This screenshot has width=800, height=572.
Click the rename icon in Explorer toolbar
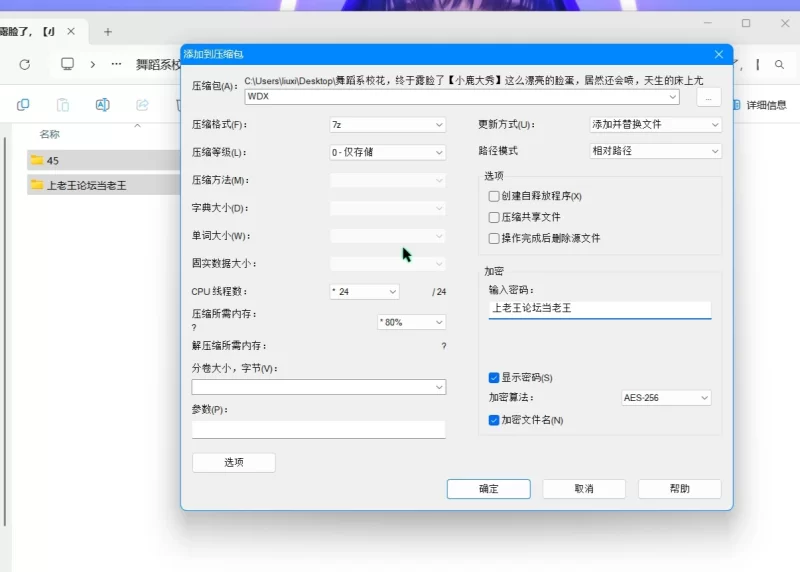coord(102,105)
